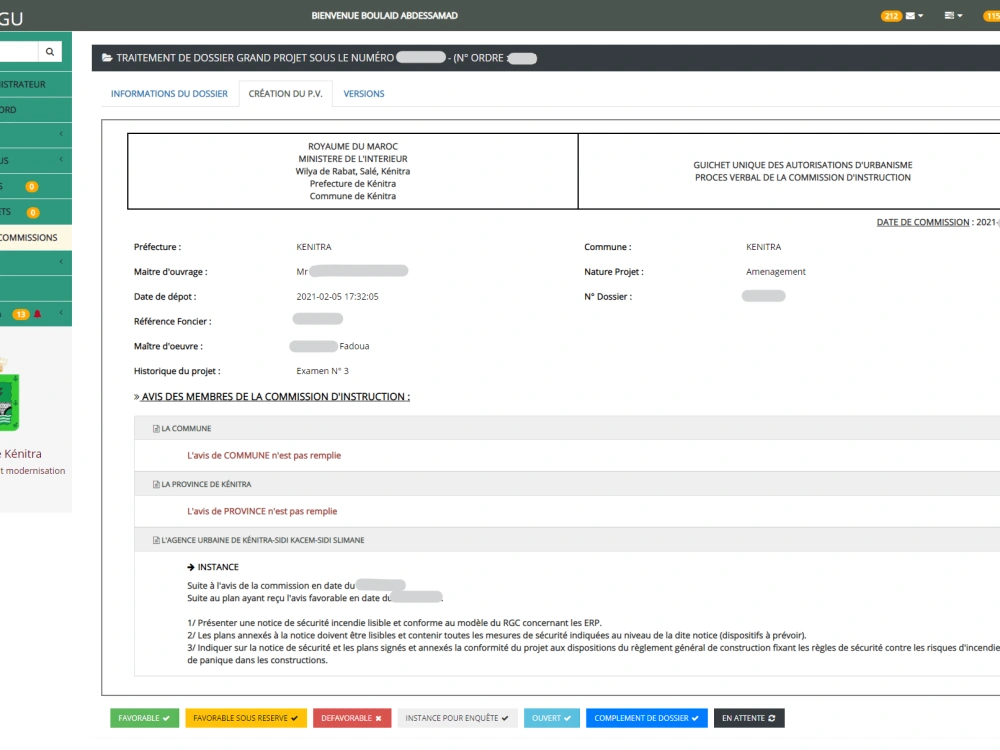Click the DATE DE COMMISSION label
This screenshot has width=1000, height=750.
(x=923, y=222)
